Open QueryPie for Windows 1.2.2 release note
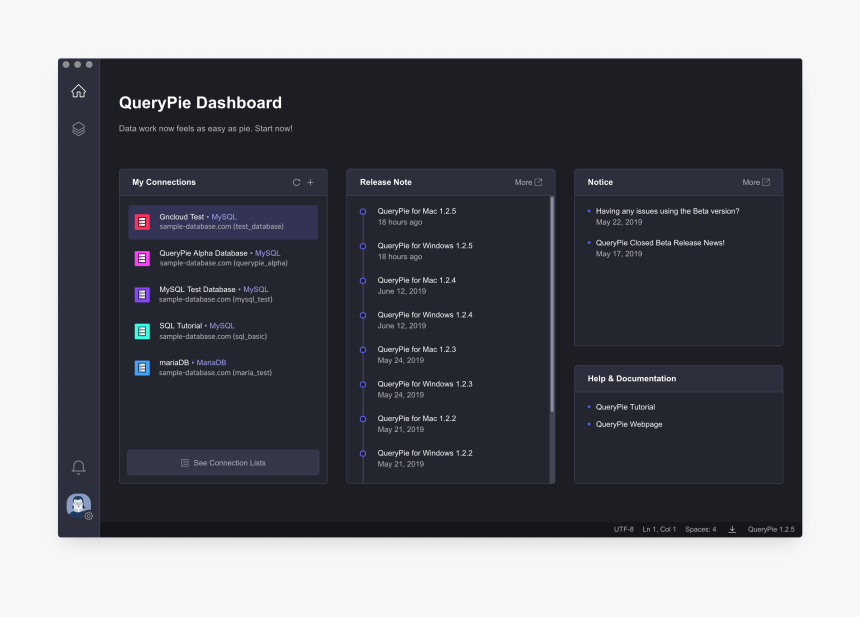Screen dimensions: 860x617 pyautogui.click(x=425, y=453)
